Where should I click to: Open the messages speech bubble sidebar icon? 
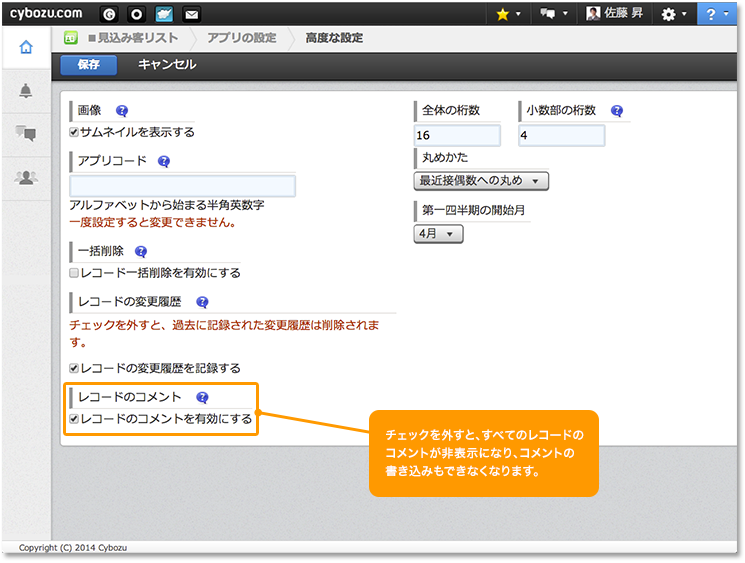(26, 134)
